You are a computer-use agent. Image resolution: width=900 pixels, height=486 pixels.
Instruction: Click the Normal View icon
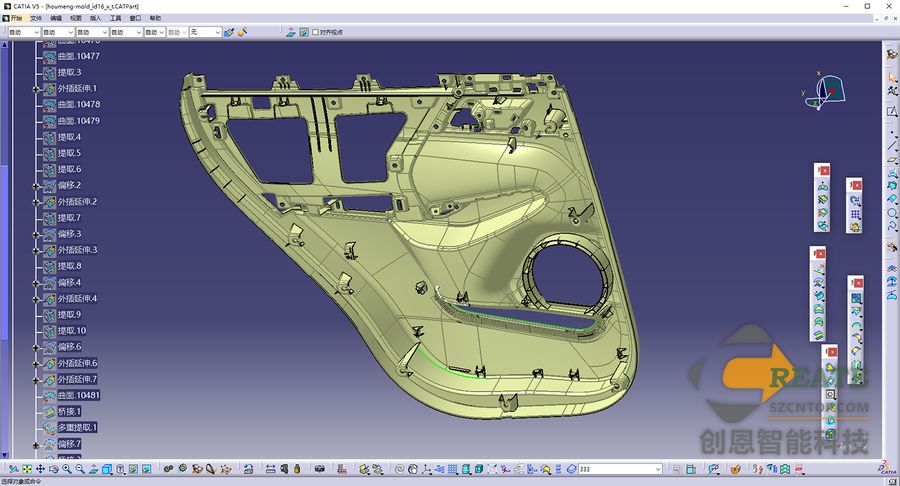click(93, 469)
